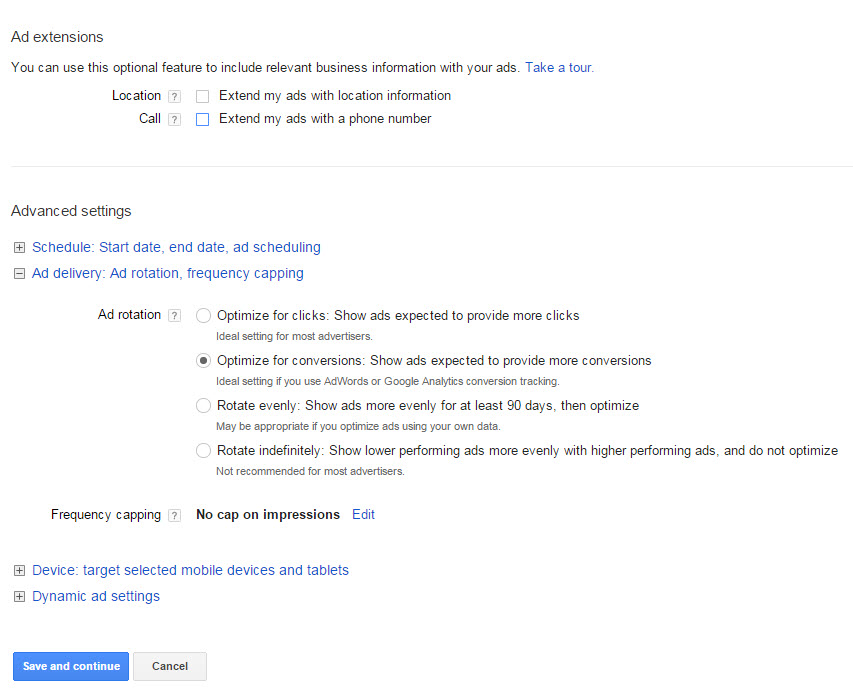This screenshot has width=853, height=693.
Task: Expand the Schedule section plus icon
Action: [x=19, y=248]
